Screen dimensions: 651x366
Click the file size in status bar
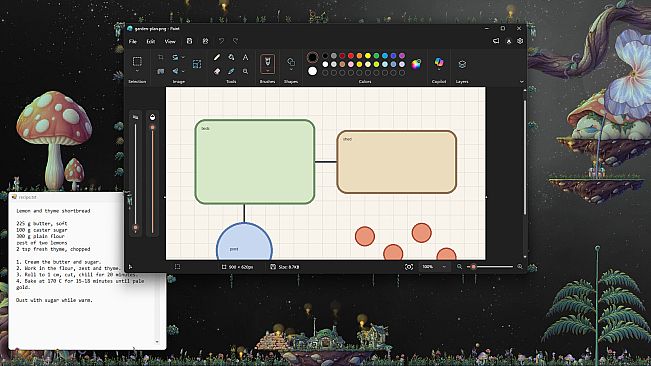pyautogui.click(x=285, y=267)
